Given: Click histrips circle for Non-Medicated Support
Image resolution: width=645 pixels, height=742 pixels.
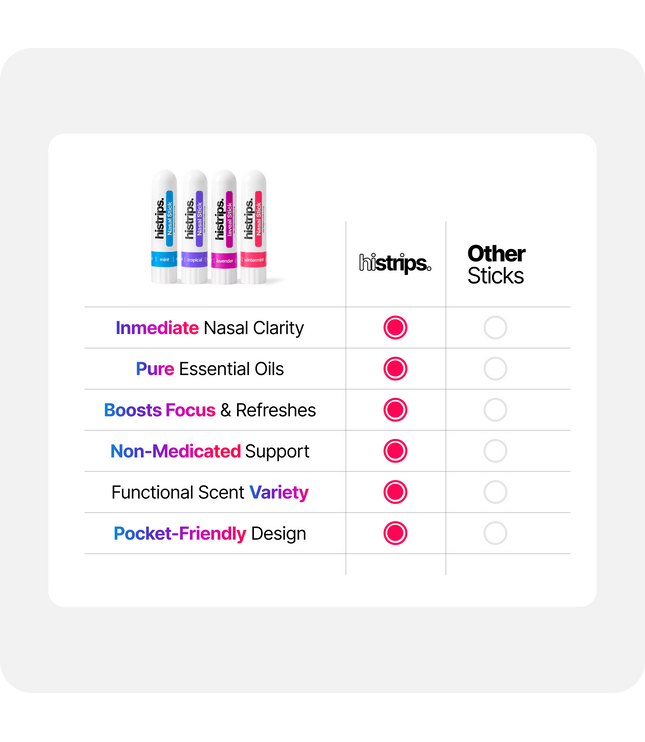Looking at the screenshot, I should point(395,451).
